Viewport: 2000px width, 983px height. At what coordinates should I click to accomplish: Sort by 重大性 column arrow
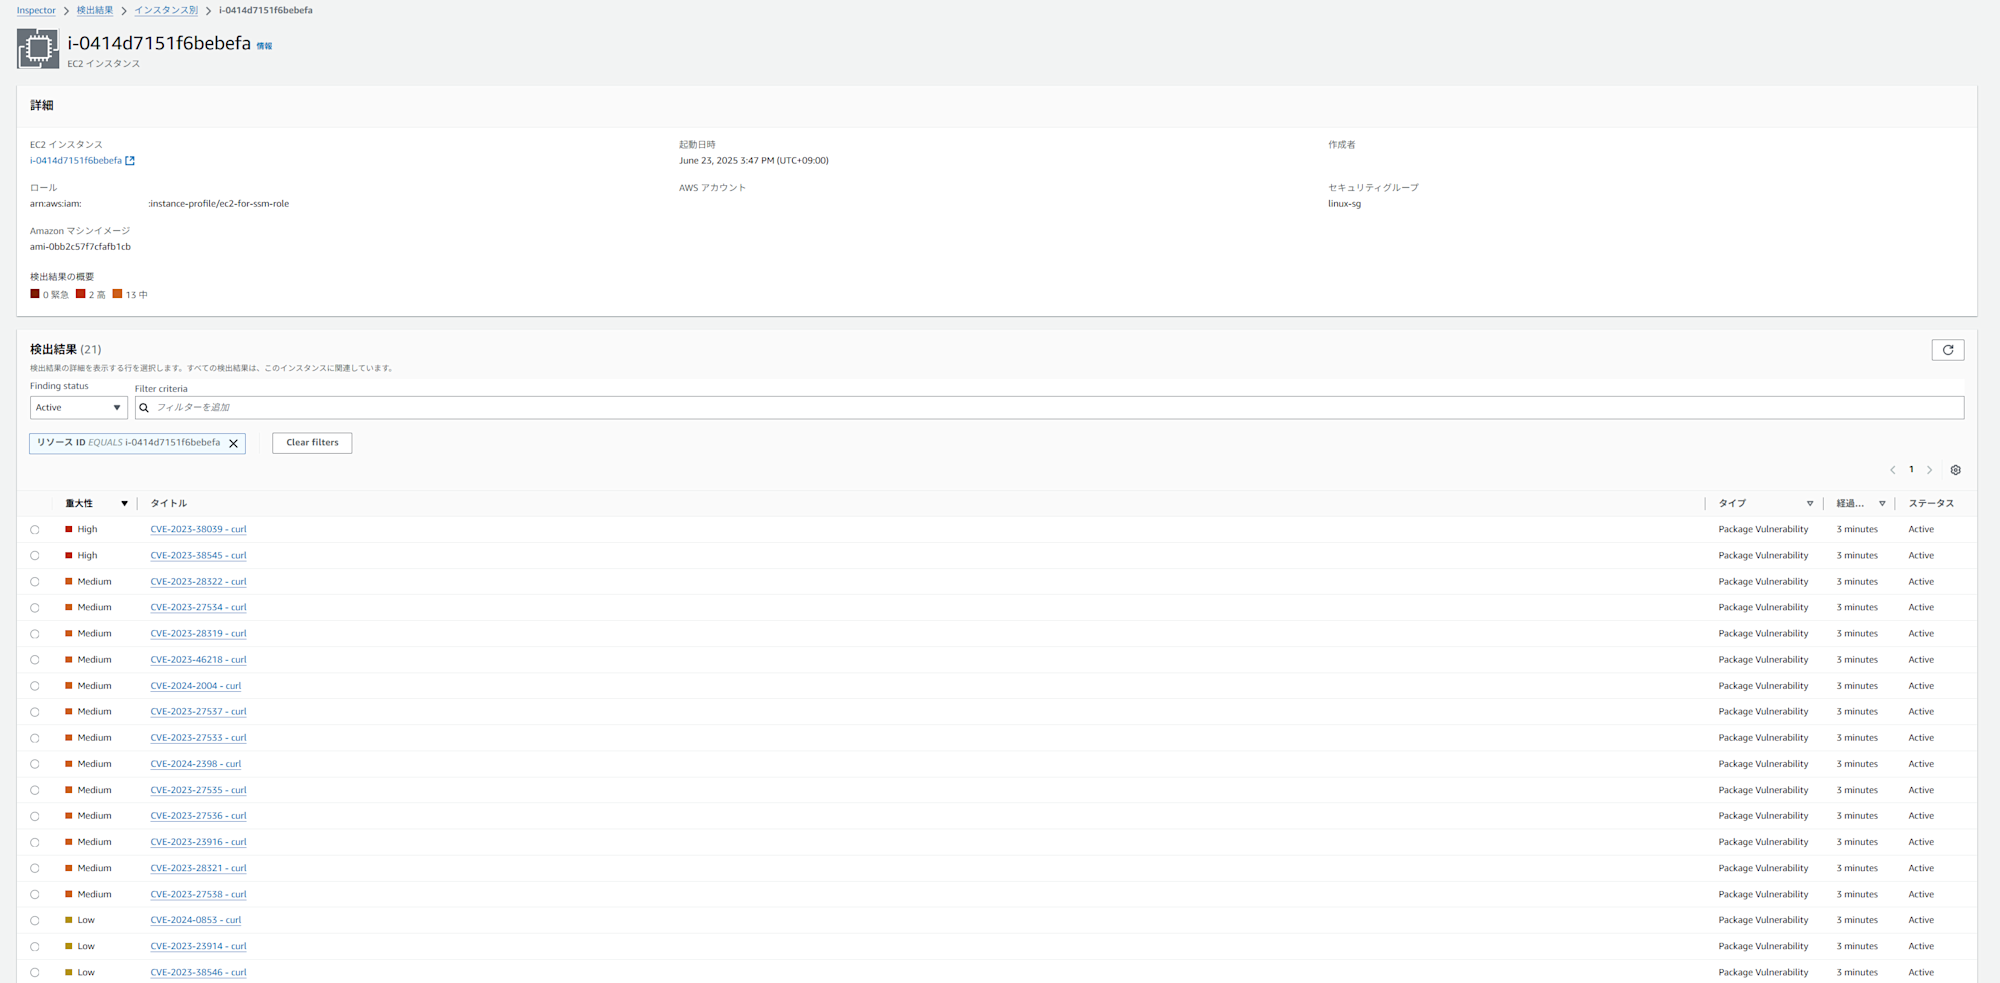(124, 504)
